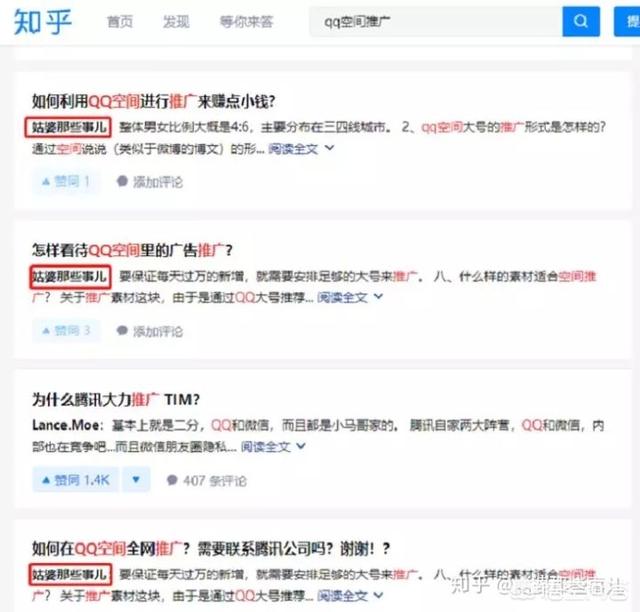Upvote 赞同 1.4K on TIM answer

point(76,480)
